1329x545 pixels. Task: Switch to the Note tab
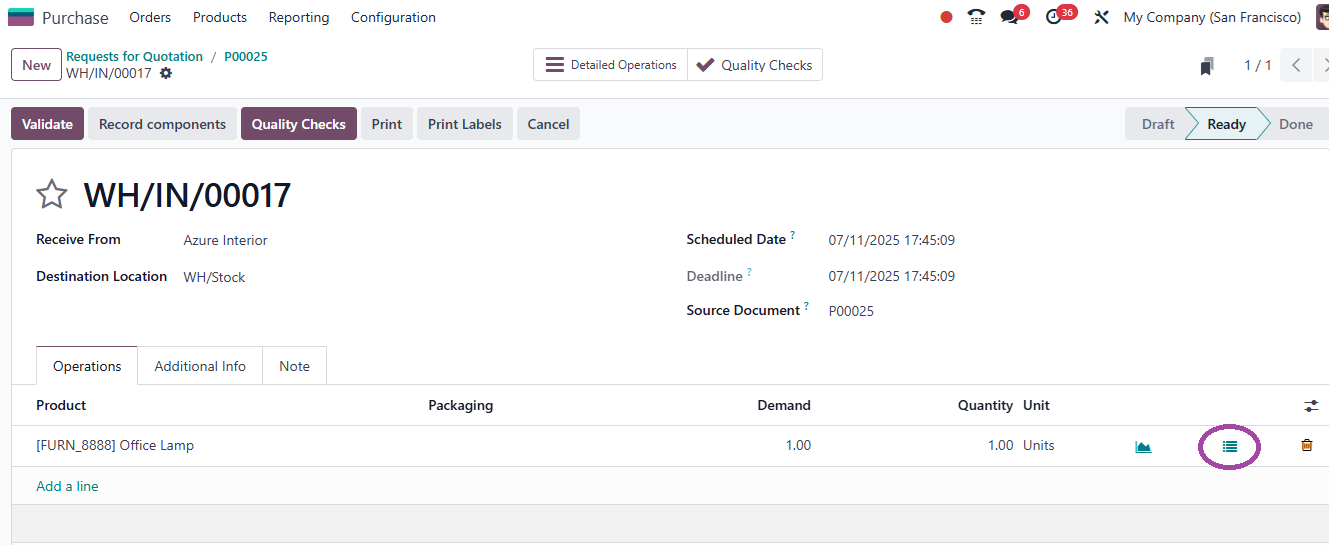pyautogui.click(x=294, y=366)
